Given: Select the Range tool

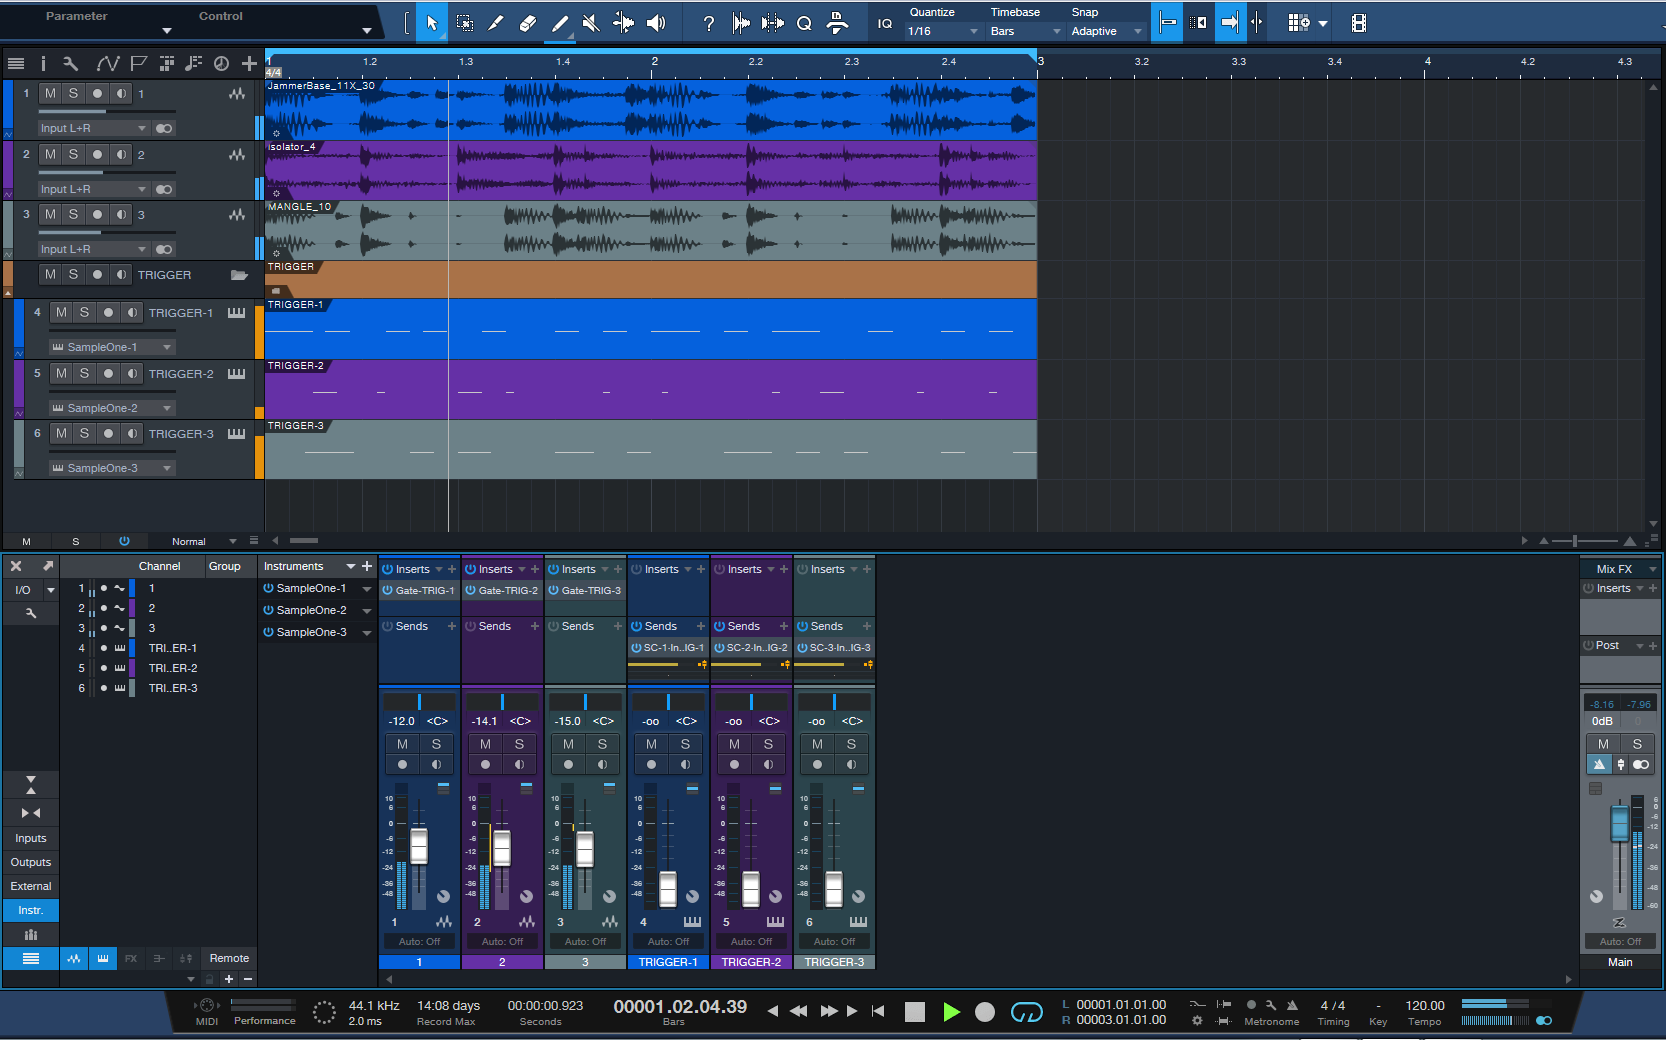Looking at the screenshot, I should pyautogui.click(x=465, y=23).
